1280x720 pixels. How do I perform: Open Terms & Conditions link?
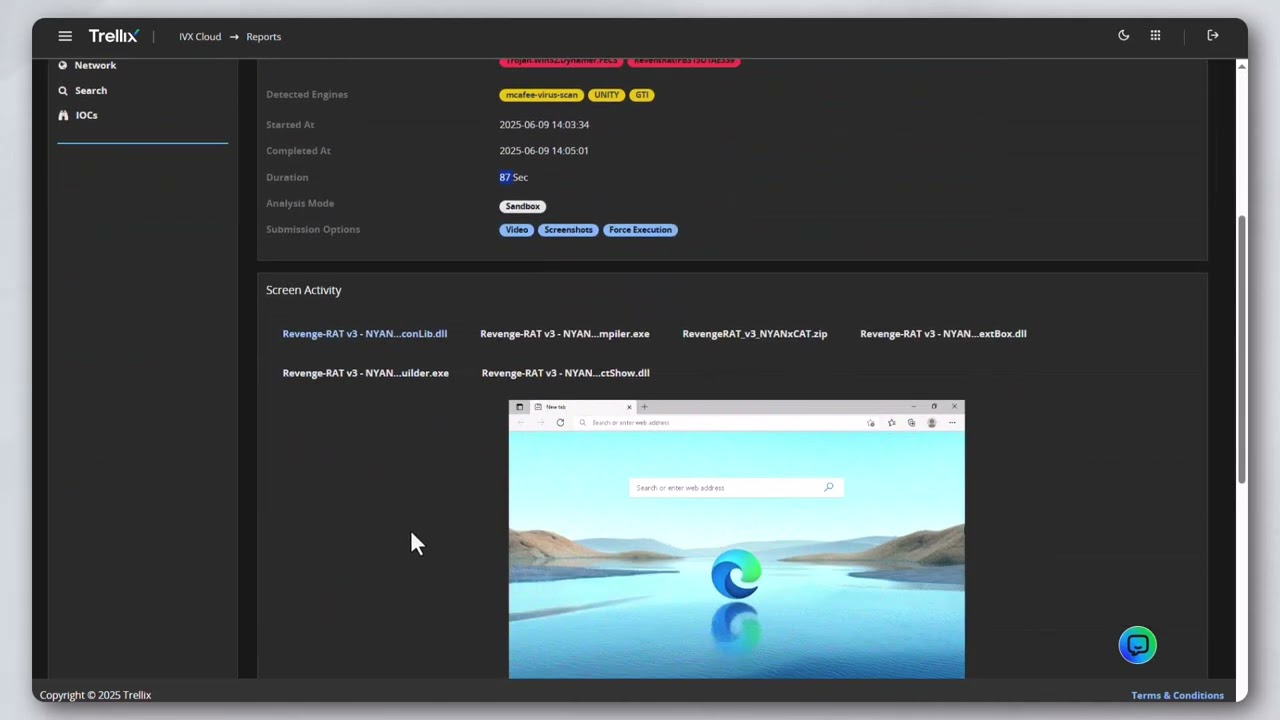[1177, 695]
